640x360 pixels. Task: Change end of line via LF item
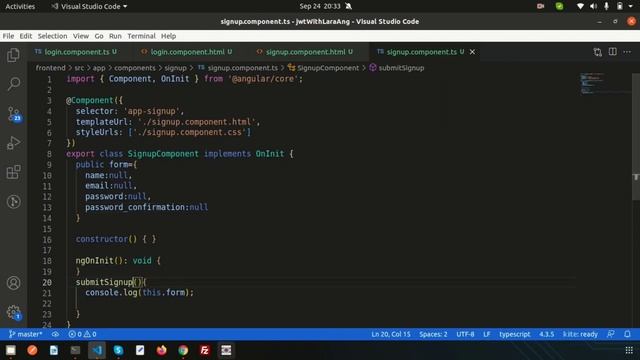(487, 334)
